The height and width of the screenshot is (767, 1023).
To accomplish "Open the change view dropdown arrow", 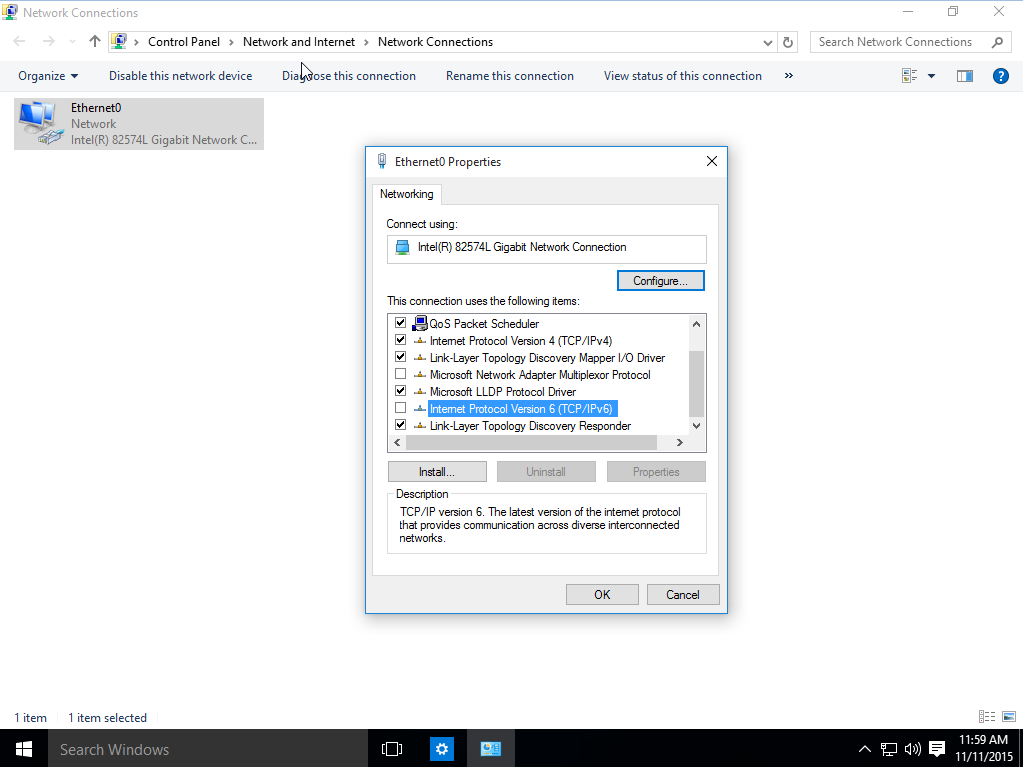I will tap(932, 76).
